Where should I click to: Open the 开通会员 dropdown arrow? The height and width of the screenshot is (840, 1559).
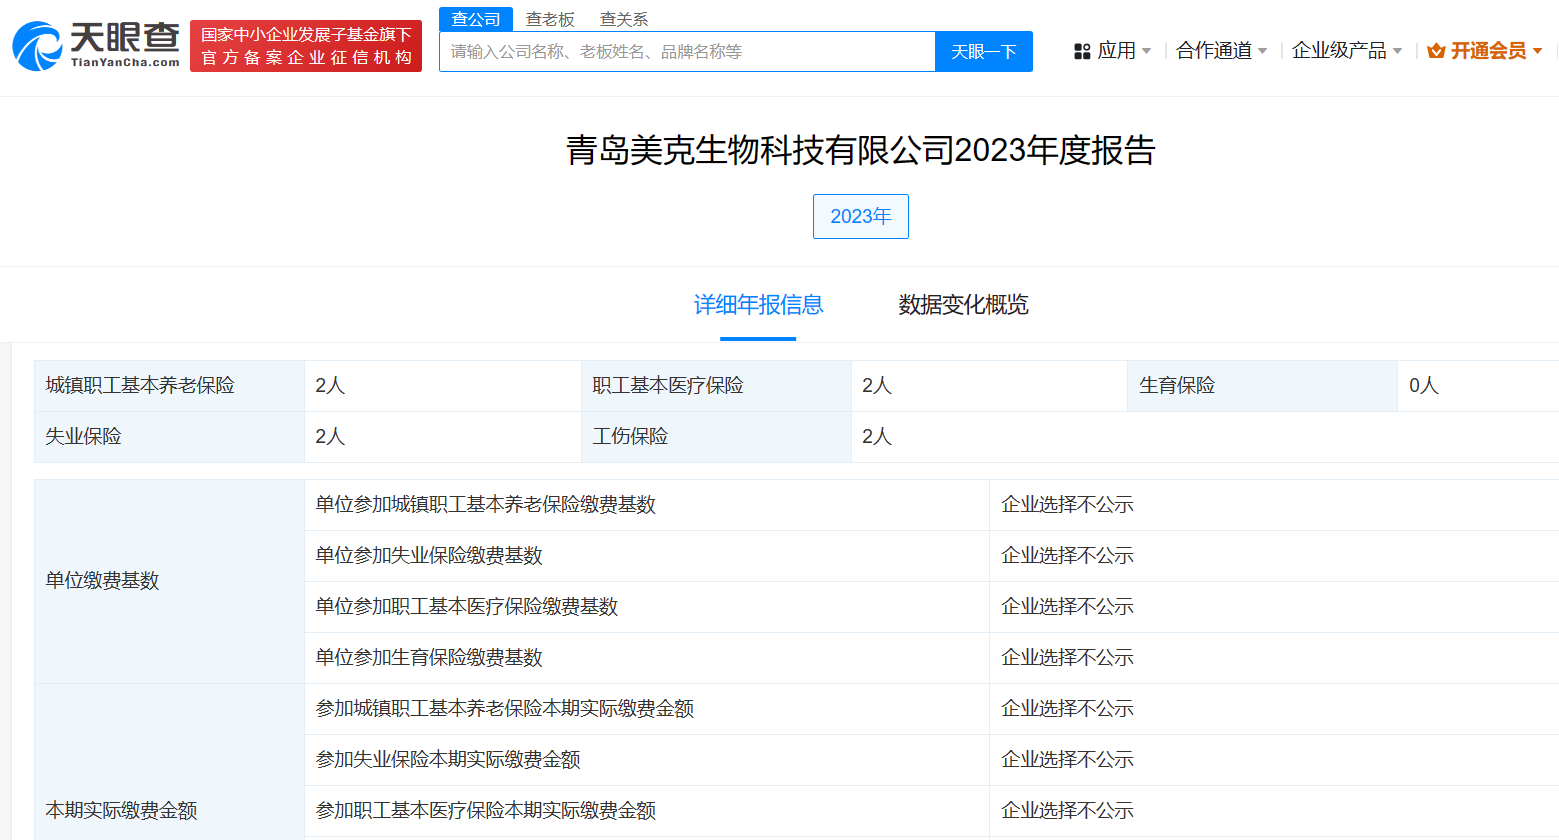tap(1538, 50)
